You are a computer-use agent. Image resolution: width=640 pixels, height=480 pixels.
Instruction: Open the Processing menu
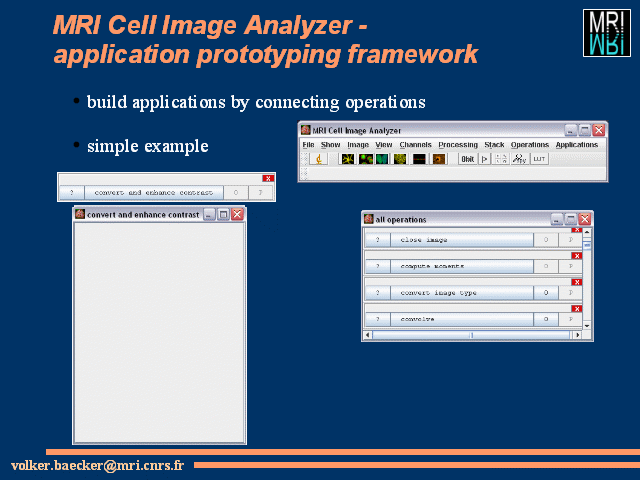(x=458, y=144)
